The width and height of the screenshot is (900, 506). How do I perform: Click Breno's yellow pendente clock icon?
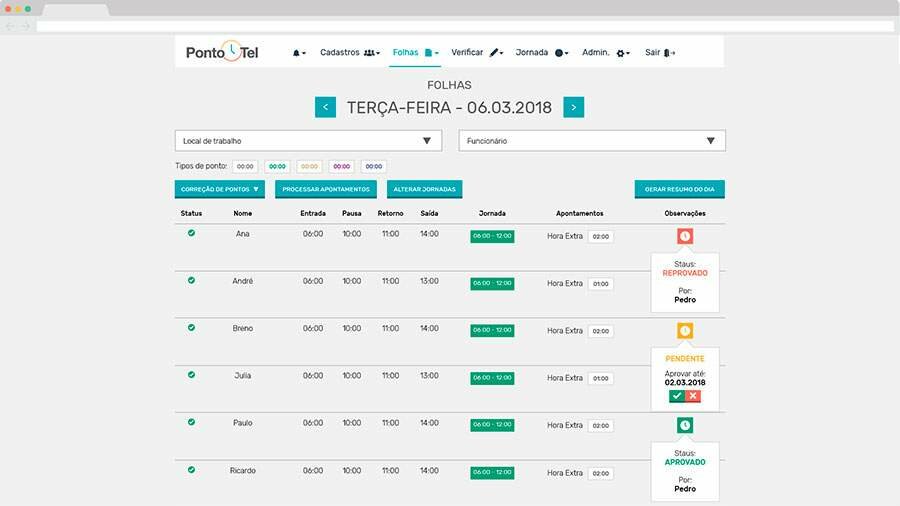(685, 330)
